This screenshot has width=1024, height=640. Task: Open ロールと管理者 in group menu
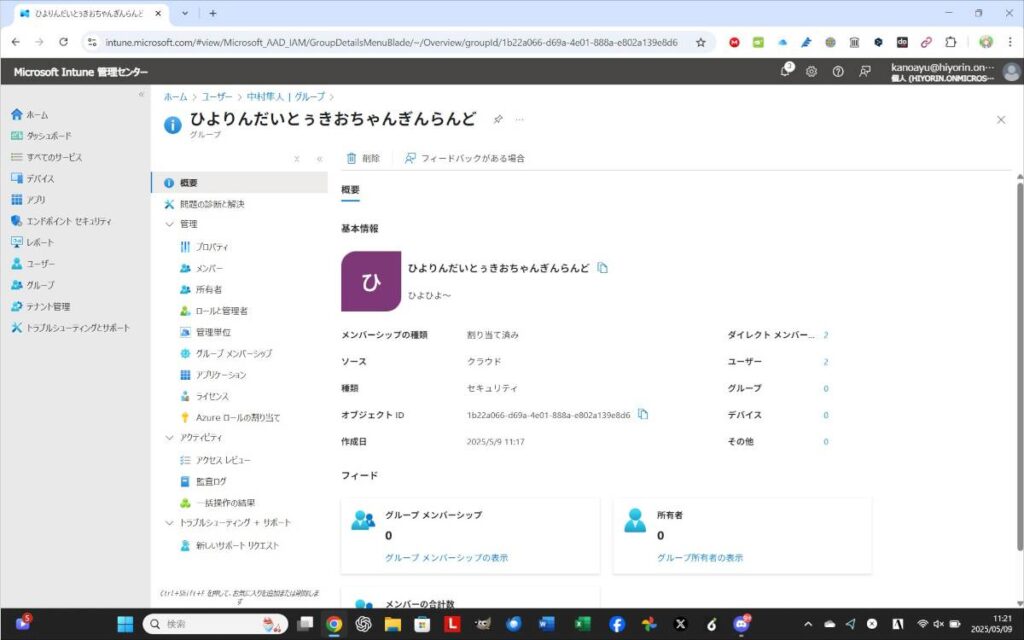click(214, 311)
